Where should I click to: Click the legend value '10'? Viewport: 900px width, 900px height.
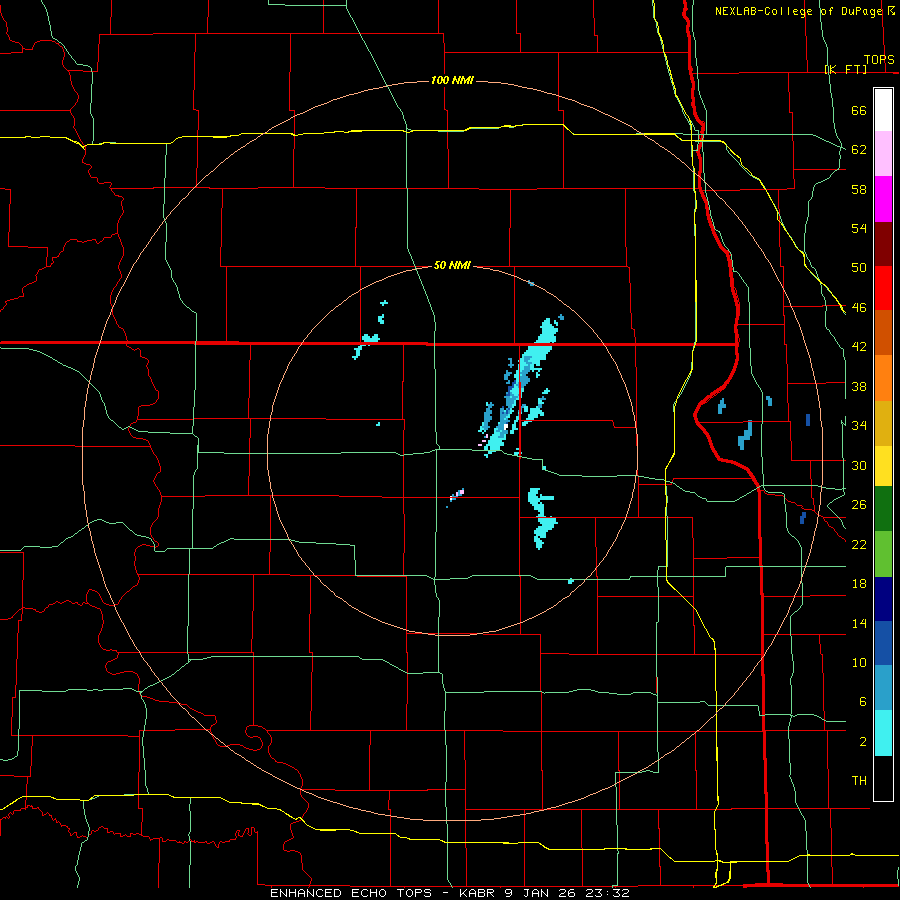859,662
